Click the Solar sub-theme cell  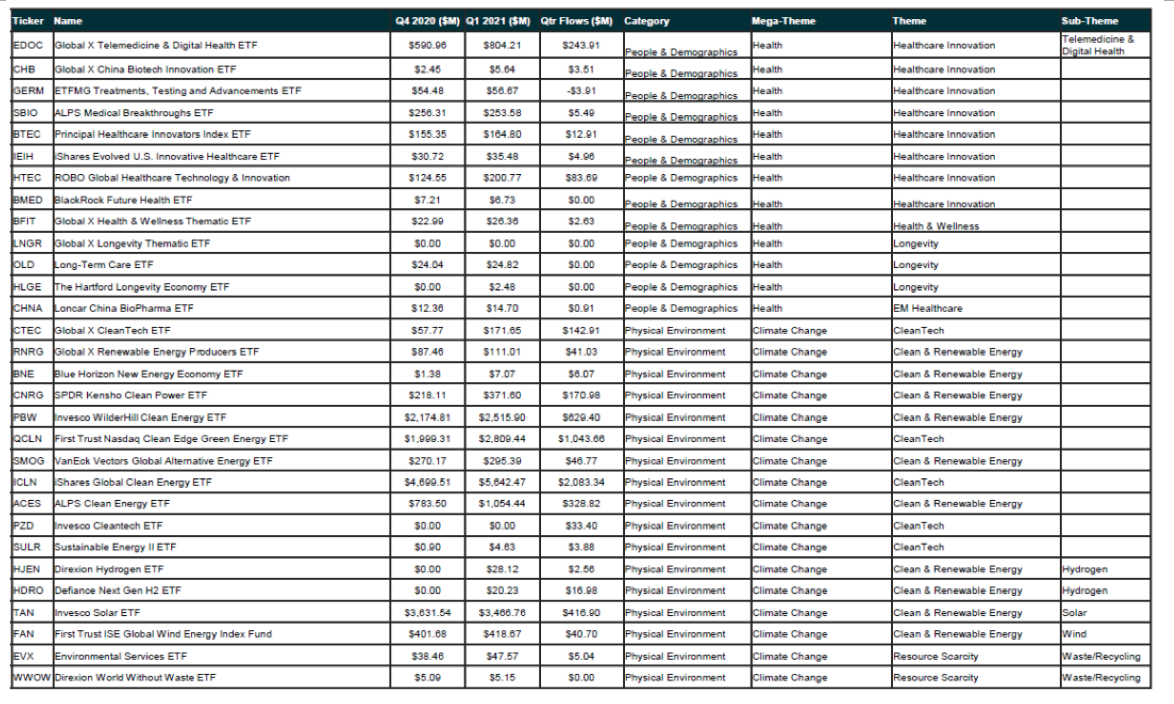[1074, 612]
